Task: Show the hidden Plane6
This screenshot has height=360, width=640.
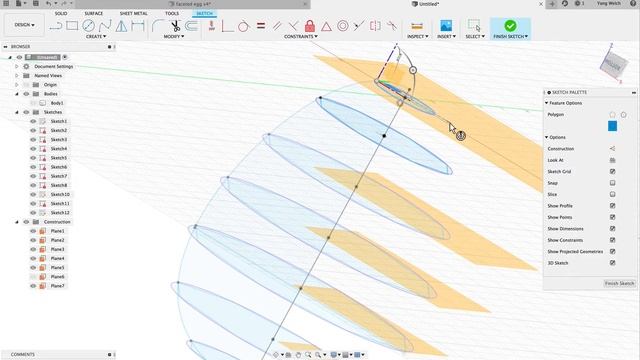Action: click(33, 277)
